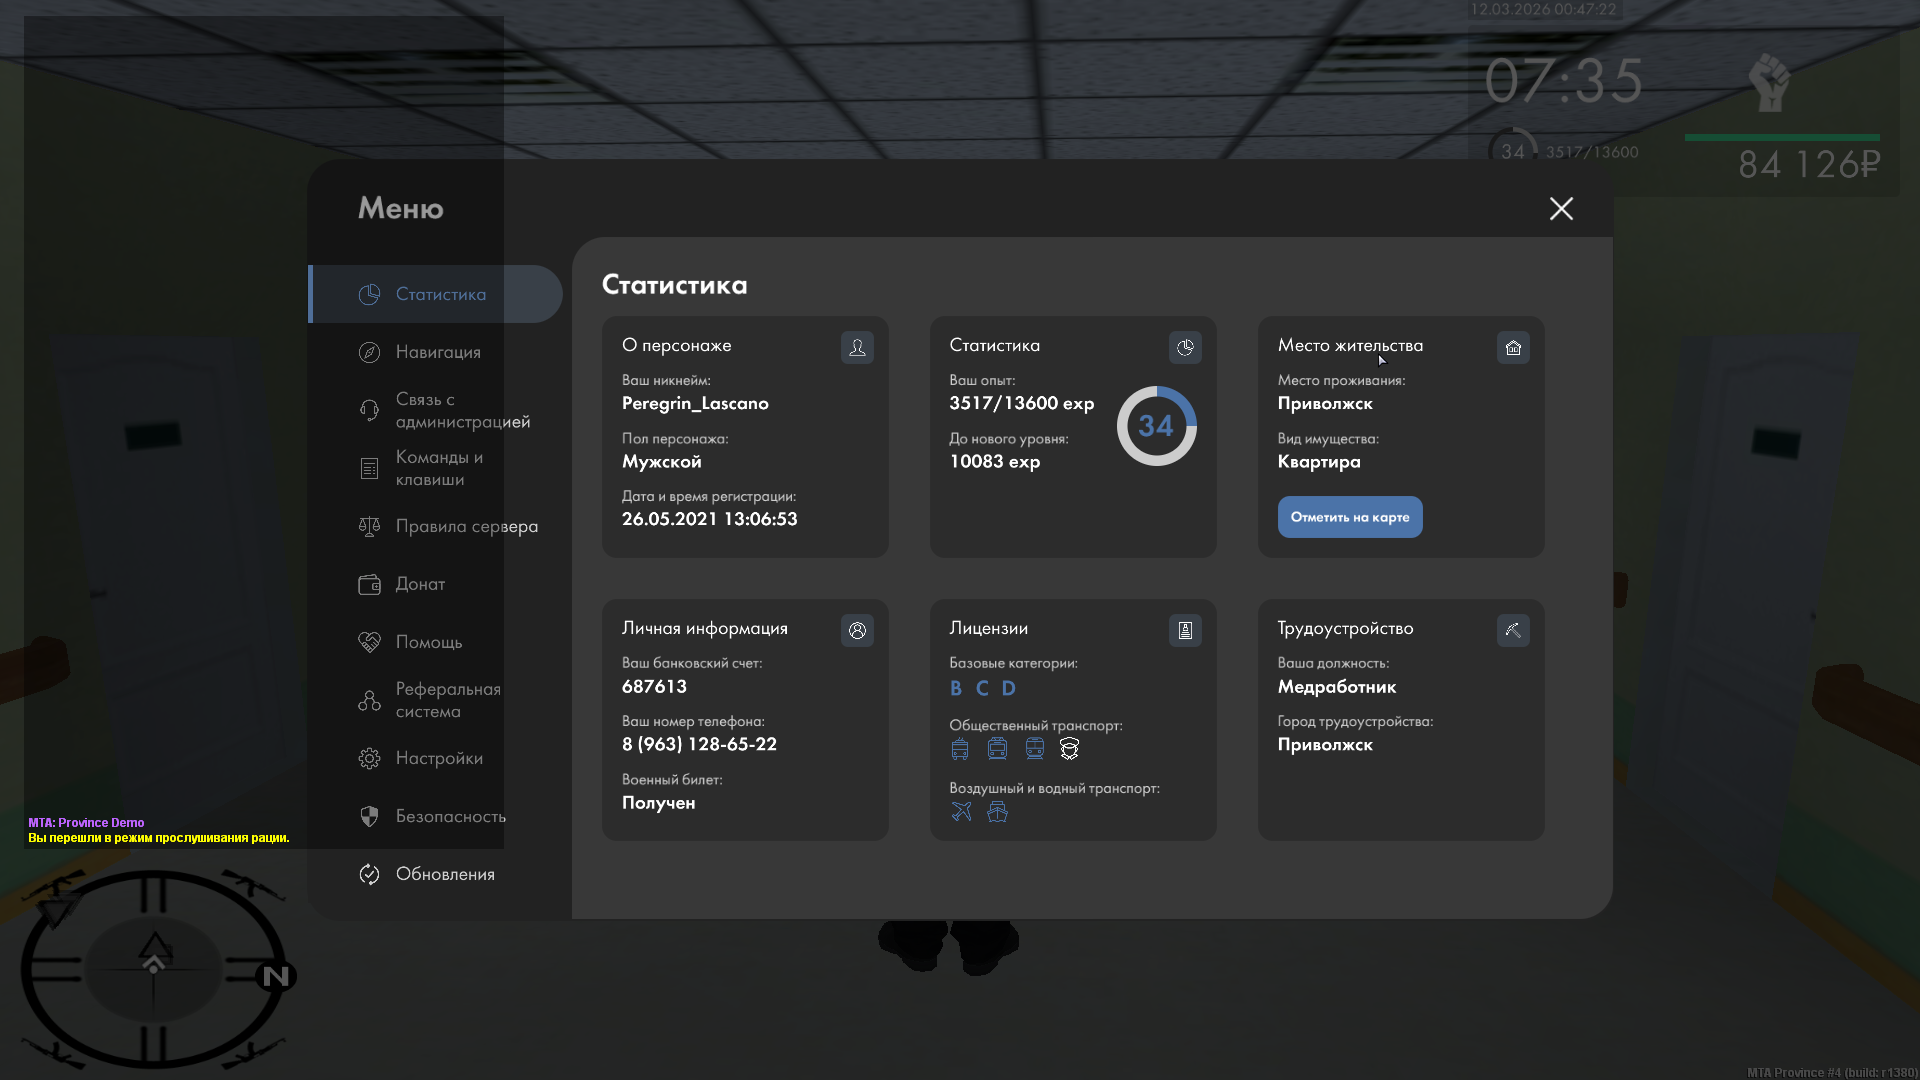1920x1080 pixels.
Task: Open Обновления in the sidebar
Action: 444,874
